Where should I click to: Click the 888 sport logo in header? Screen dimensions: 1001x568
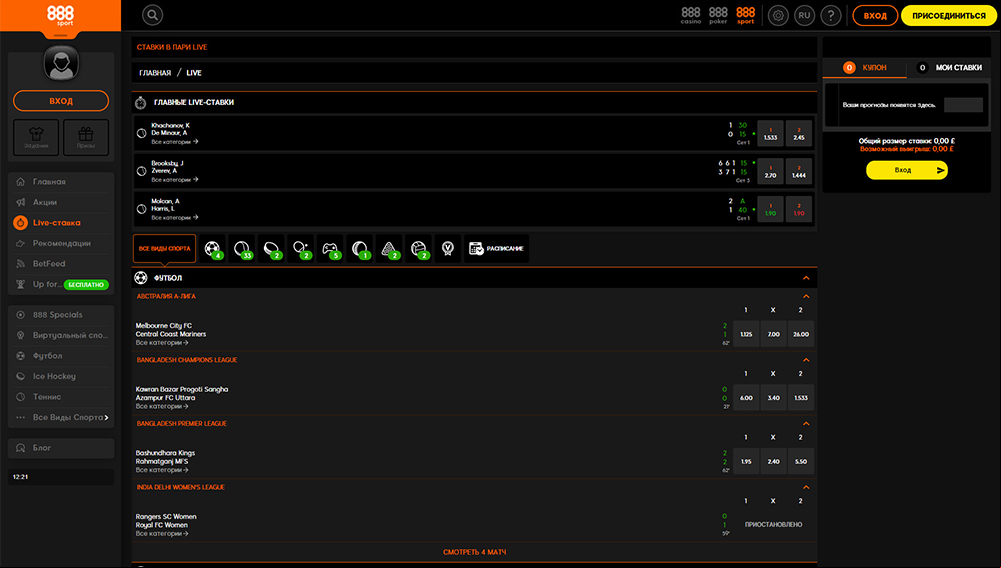(x=745, y=15)
